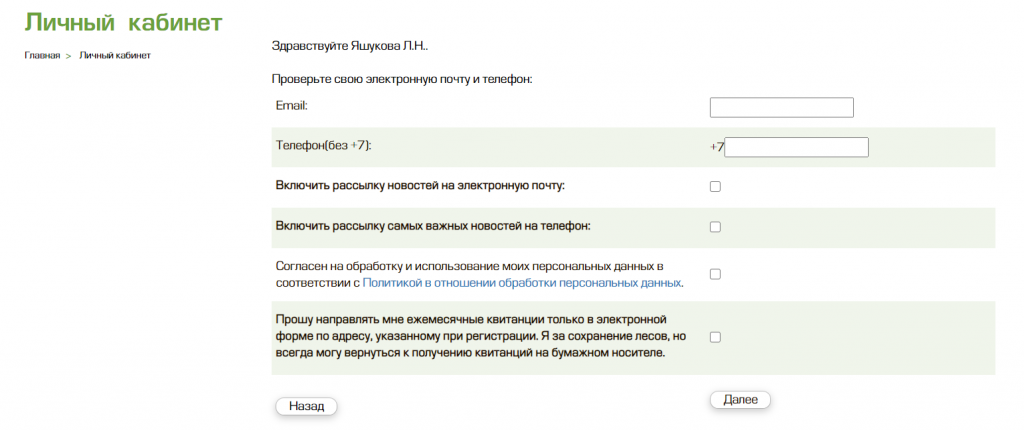Screen dimensions: 1024x430
Task: Tick the electronic receipts only checkbox
Action: 715,337
